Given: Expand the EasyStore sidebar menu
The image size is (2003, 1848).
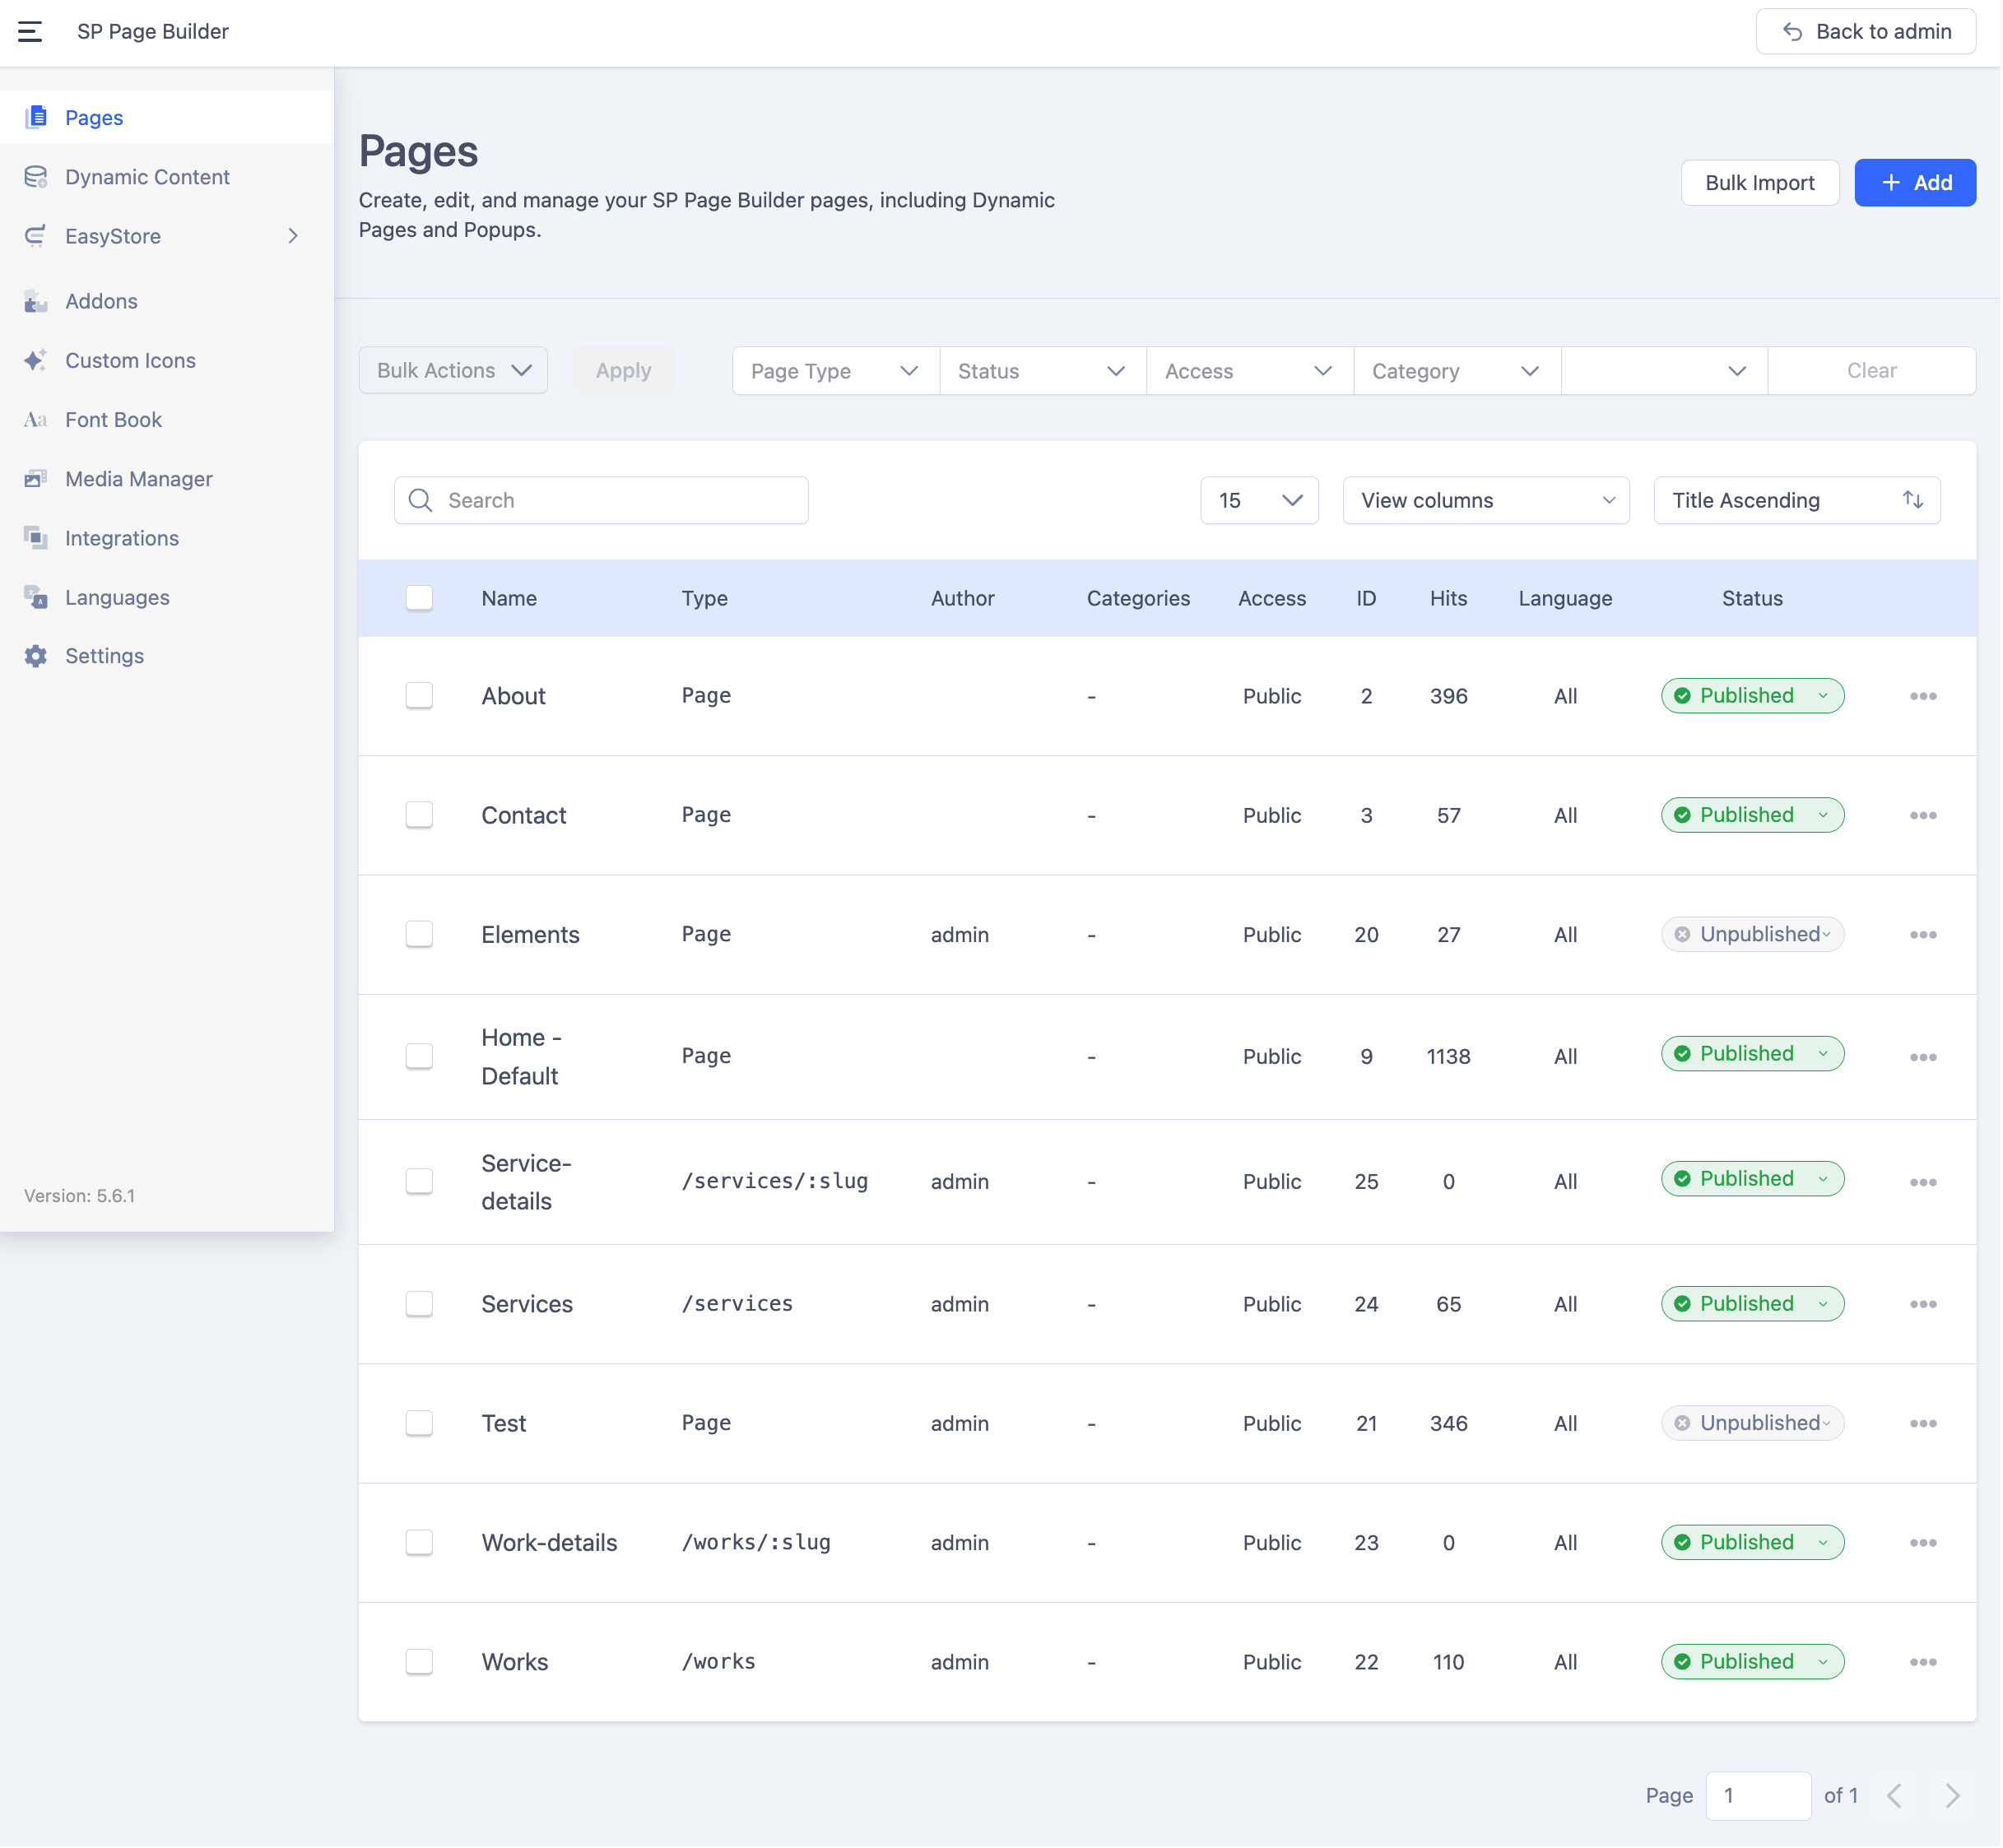Looking at the screenshot, I should 292,236.
